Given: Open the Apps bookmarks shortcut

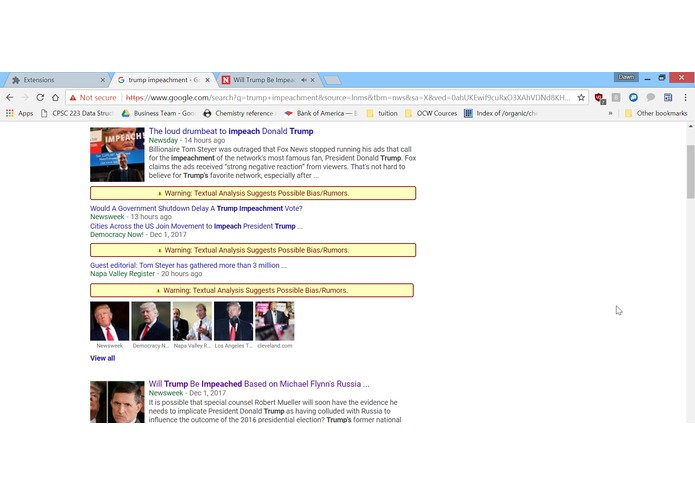Looking at the screenshot, I should click(20, 113).
